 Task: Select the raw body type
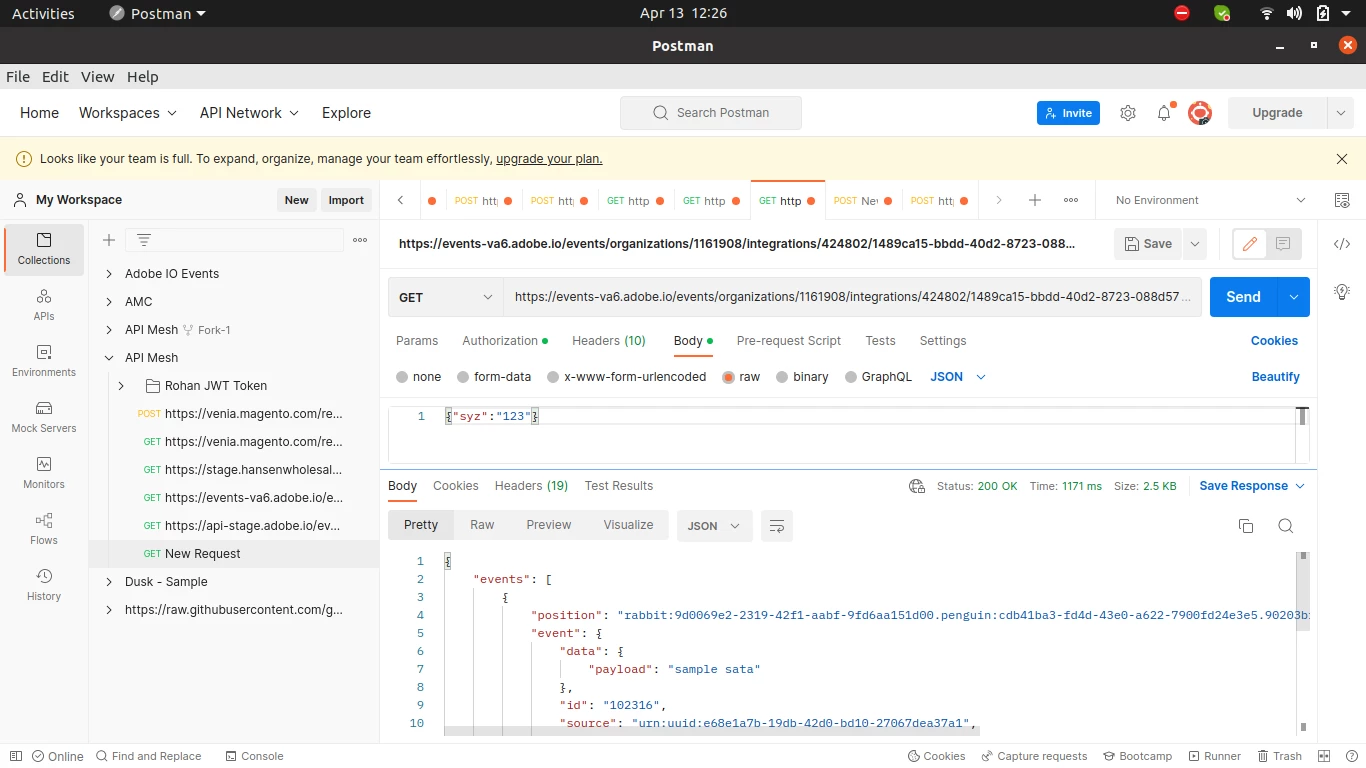coord(729,377)
